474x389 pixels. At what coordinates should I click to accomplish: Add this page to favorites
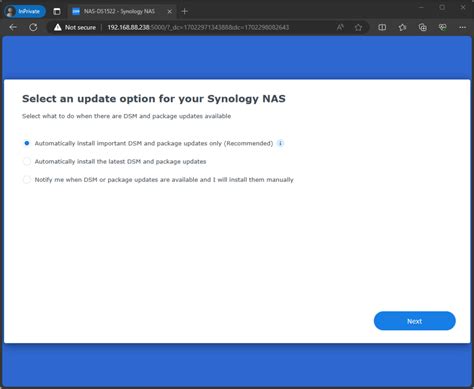pyautogui.click(x=358, y=27)
